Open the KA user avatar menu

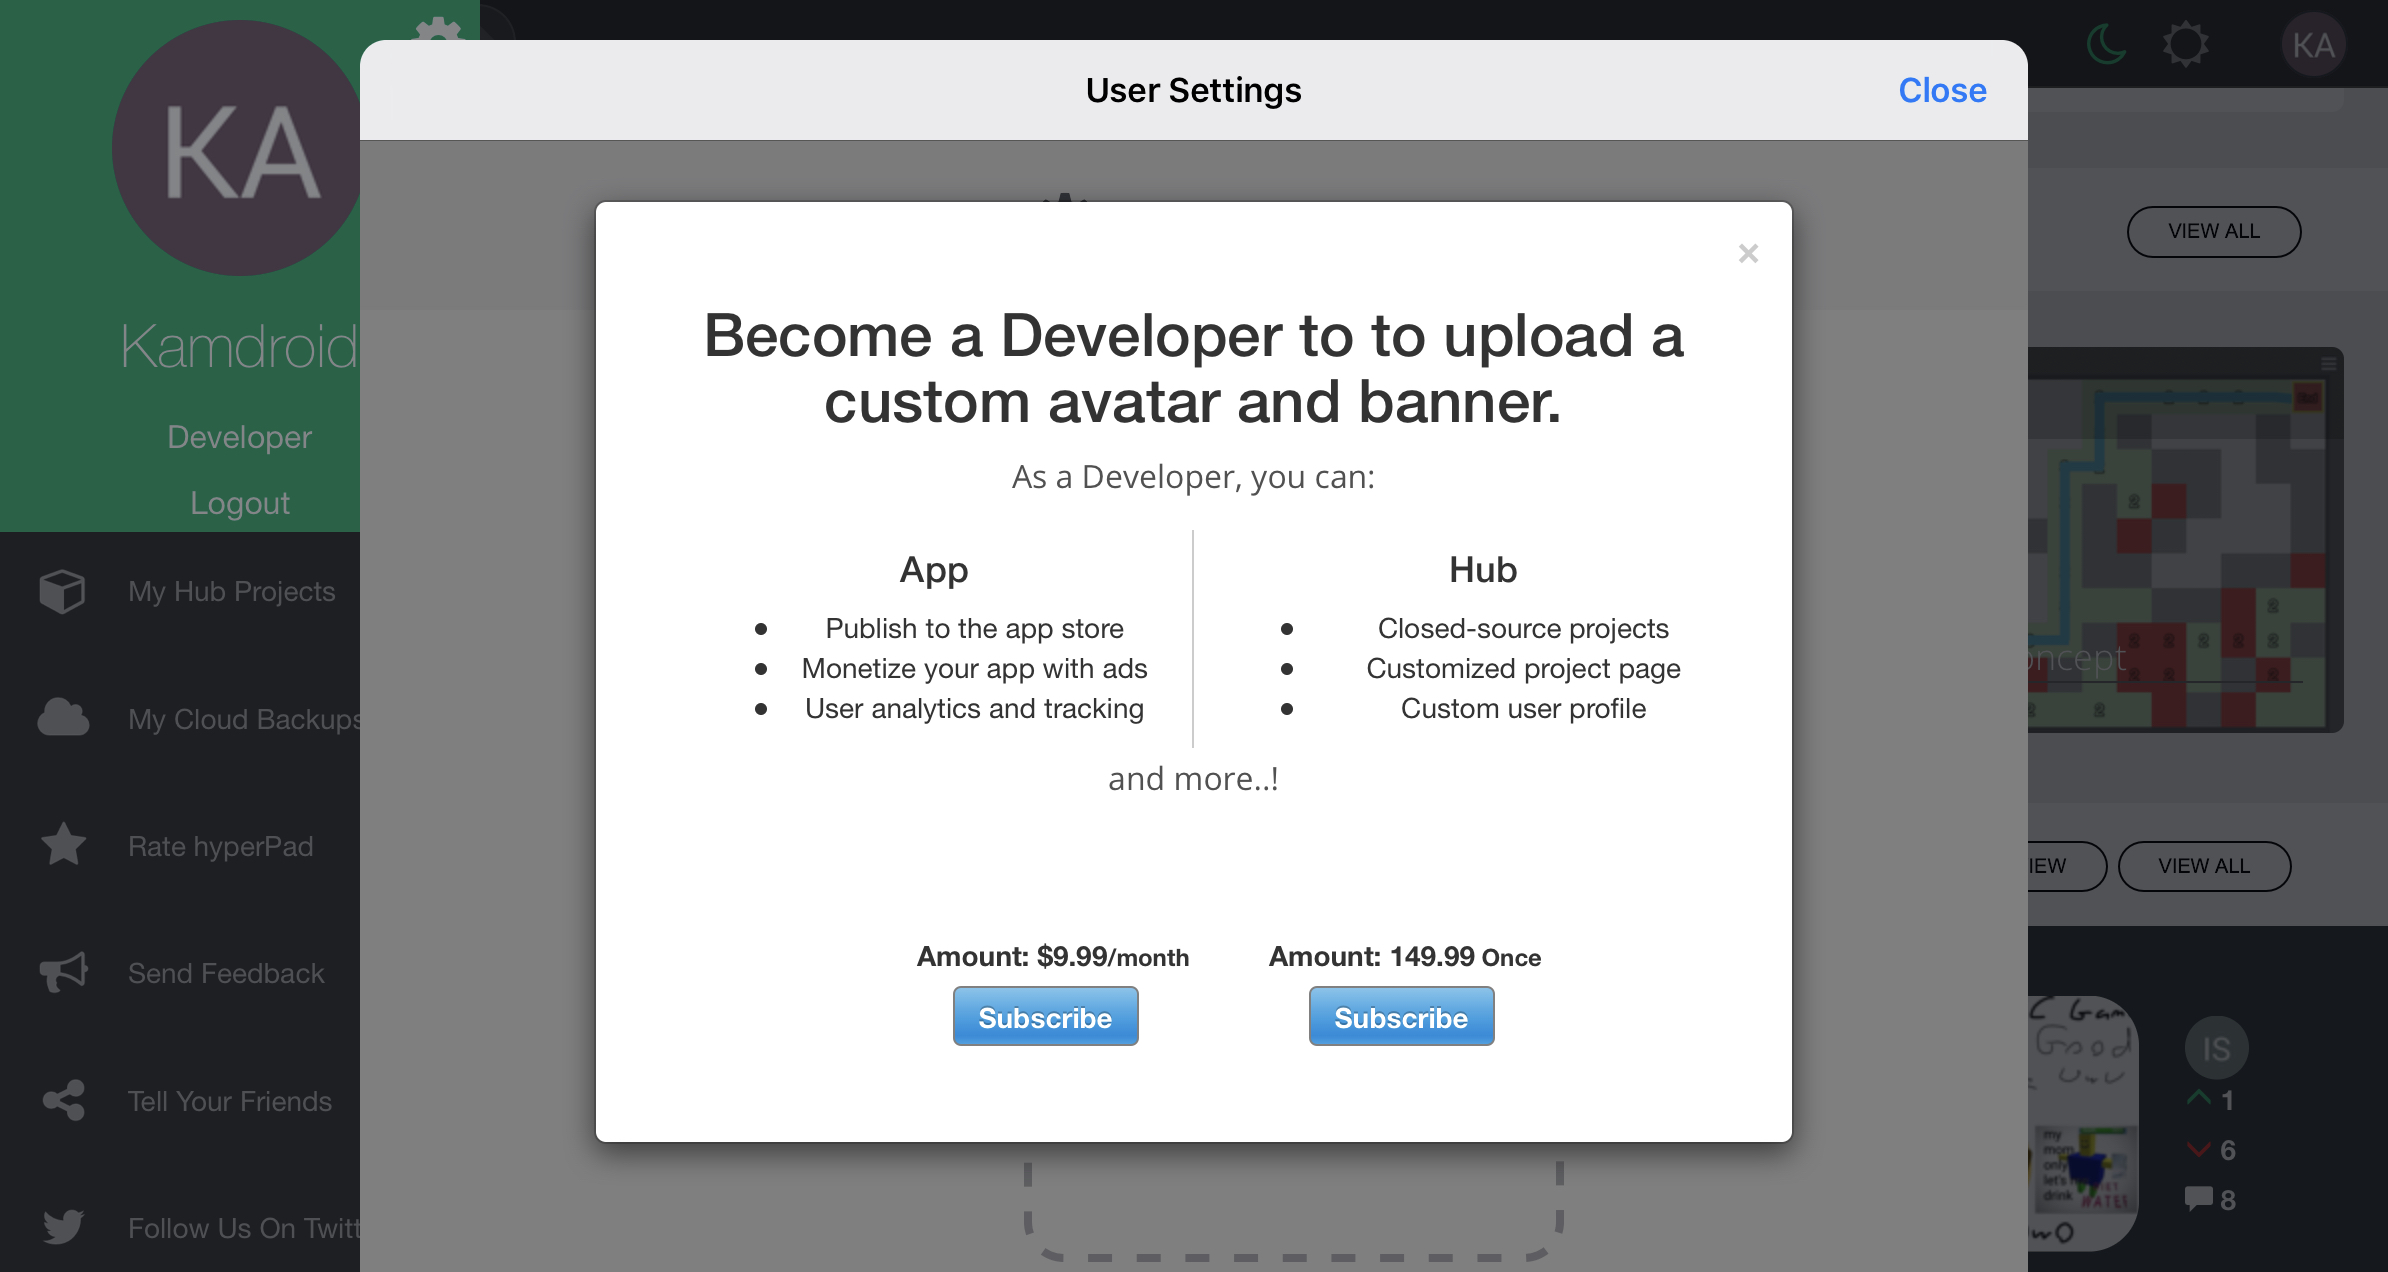[x=2313, y=45]
